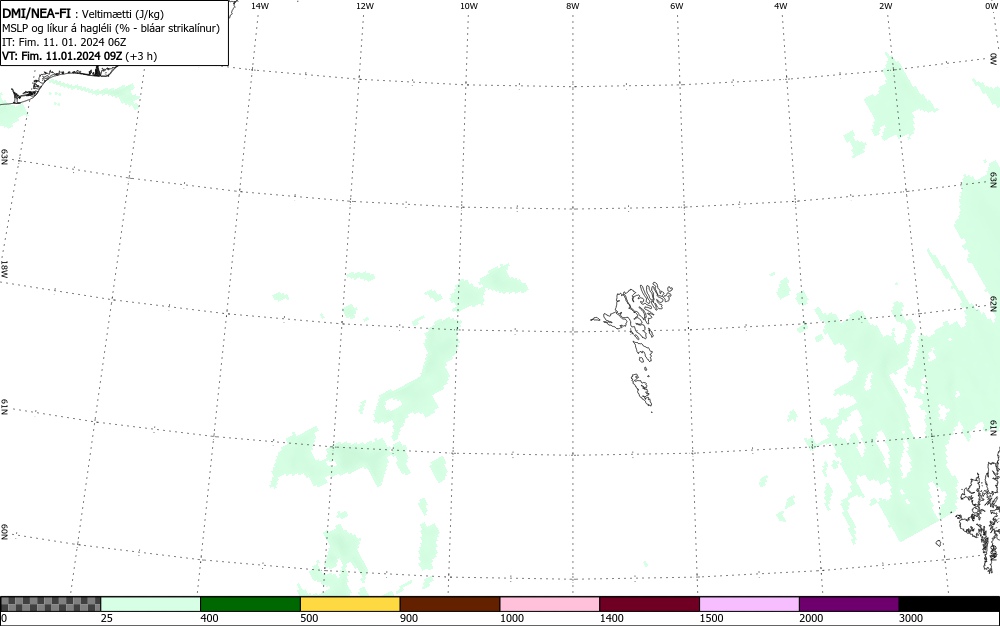Viewport: 1000px width, 626px height.
Task: Select the dark green 400–500 legend swatch
Action: [x=250, y=604]
